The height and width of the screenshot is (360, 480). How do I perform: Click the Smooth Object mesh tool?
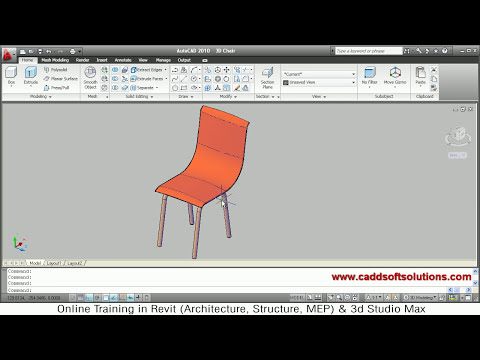point(90,78)
